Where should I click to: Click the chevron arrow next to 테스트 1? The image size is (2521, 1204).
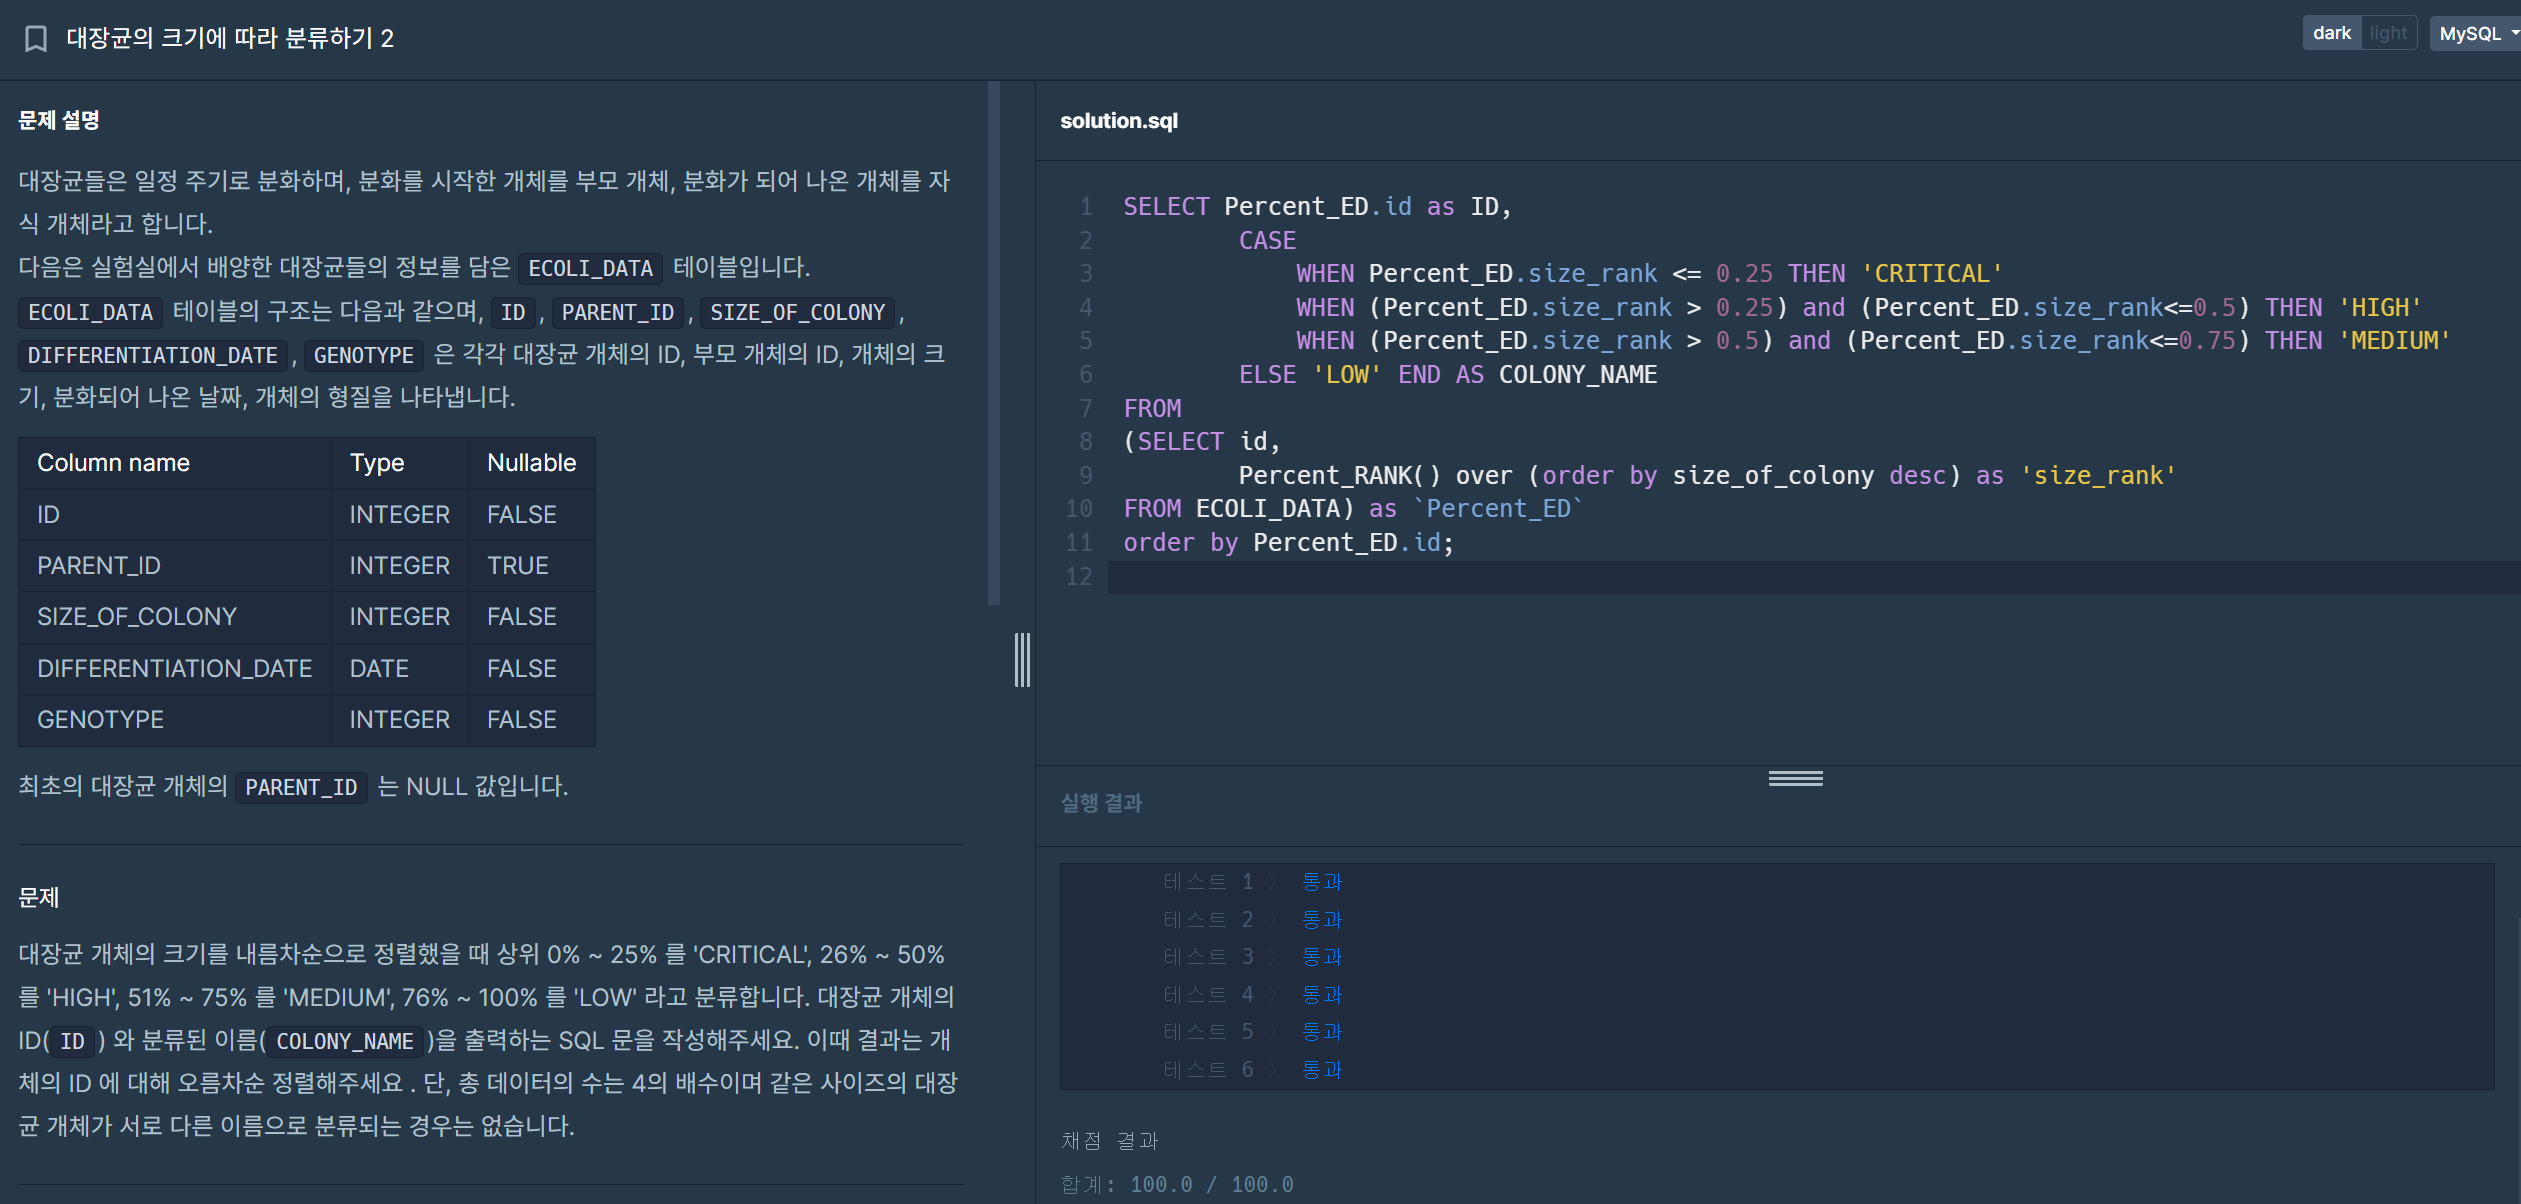[x=1273, y=882]
